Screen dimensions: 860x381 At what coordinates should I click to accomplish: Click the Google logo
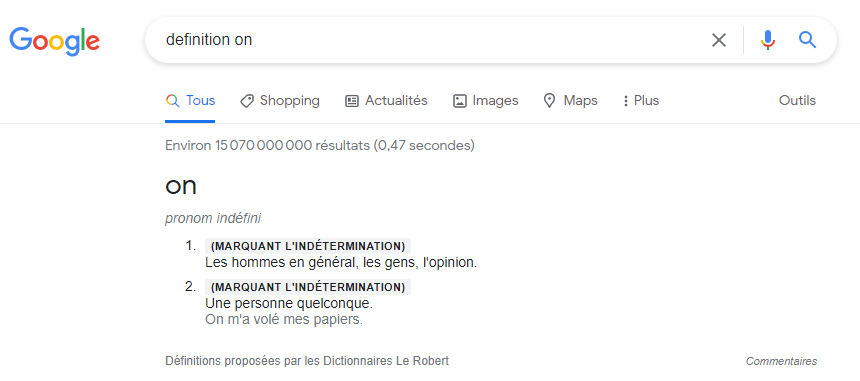(x=55, y=41)
